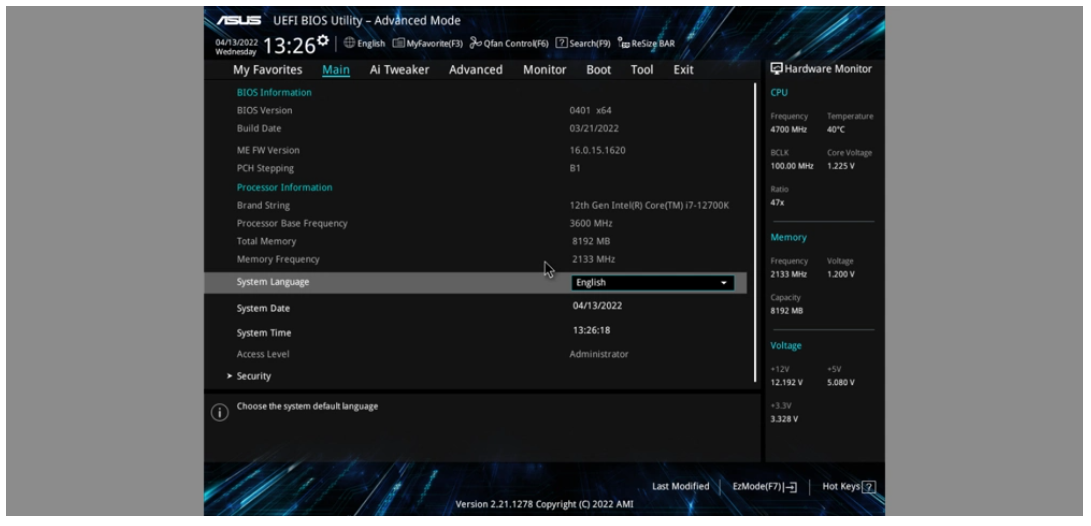
Task: Click the System Date label
Action: click(x=263, y=308)
